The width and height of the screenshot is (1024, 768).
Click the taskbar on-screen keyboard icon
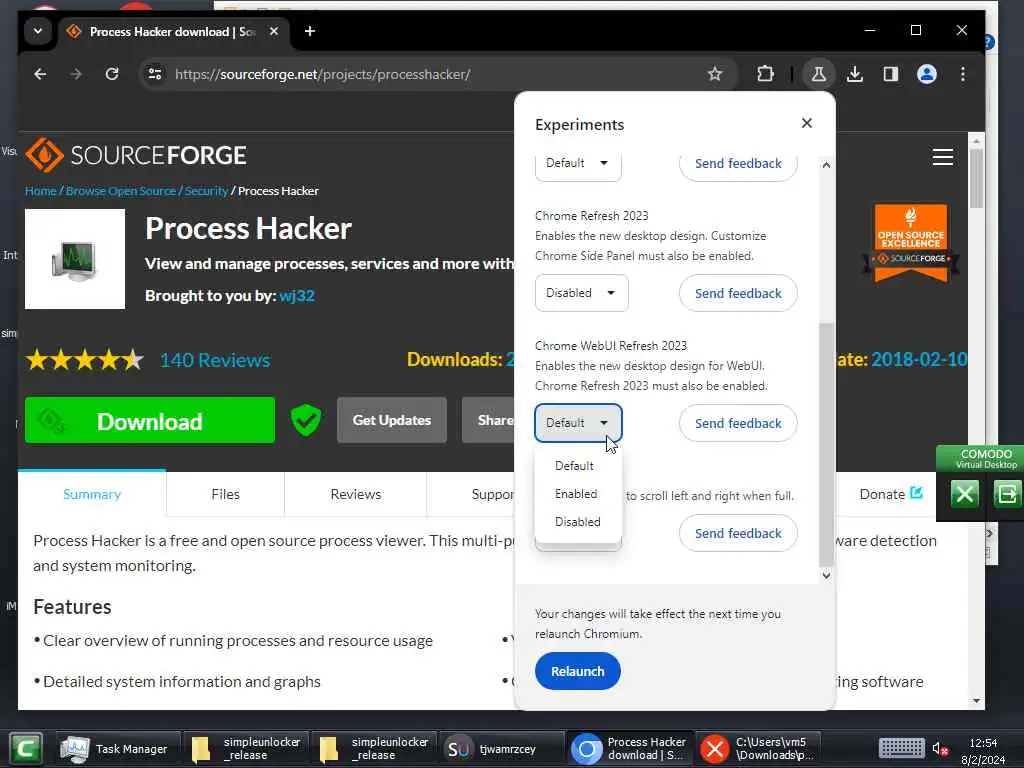click(x=901, y=748)
